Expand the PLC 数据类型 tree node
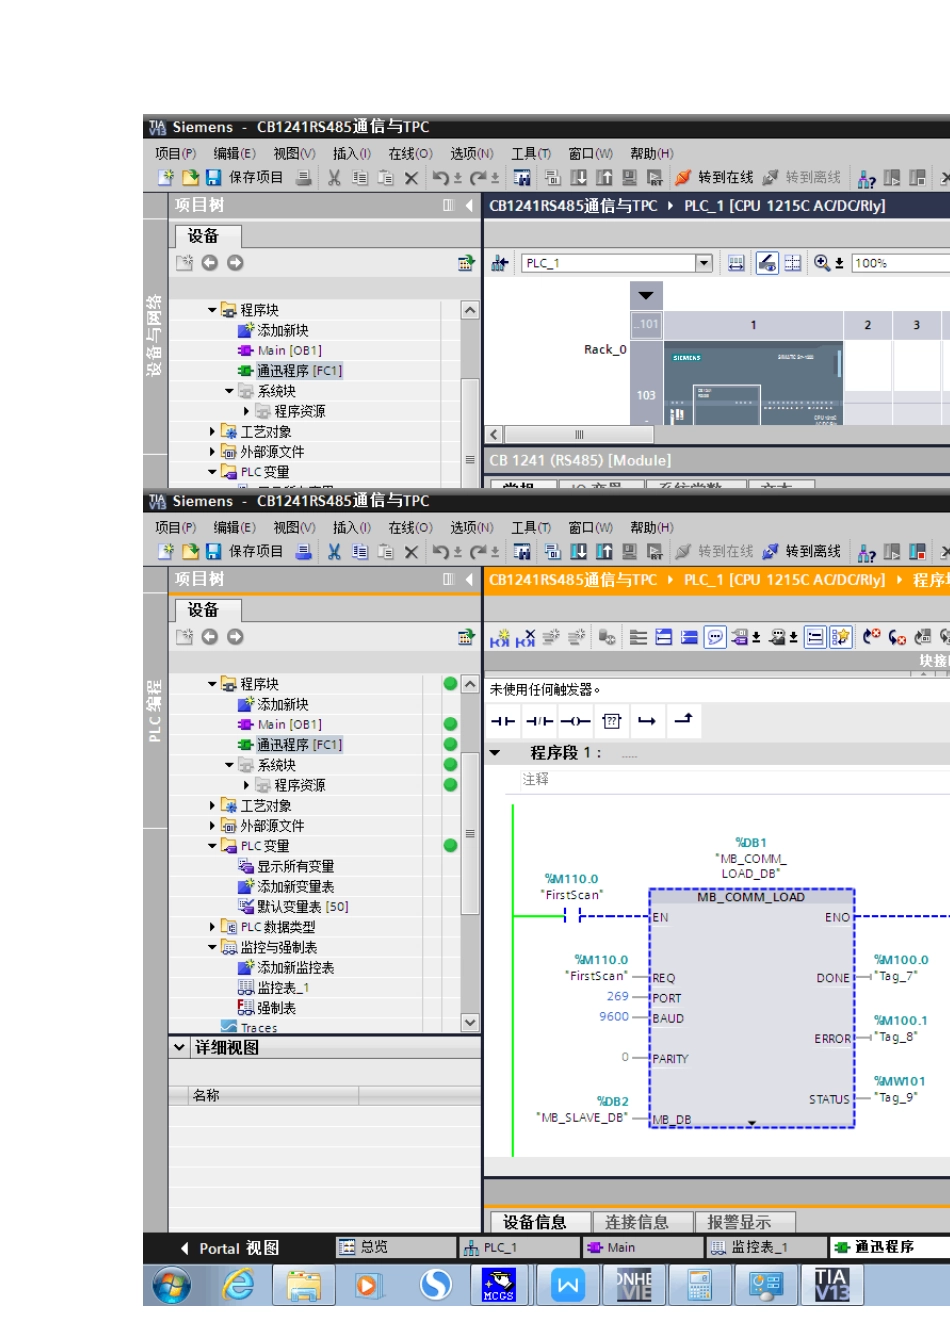This screenshot has width=950, height=1344. pyautogui.click(x=212, y=927)
